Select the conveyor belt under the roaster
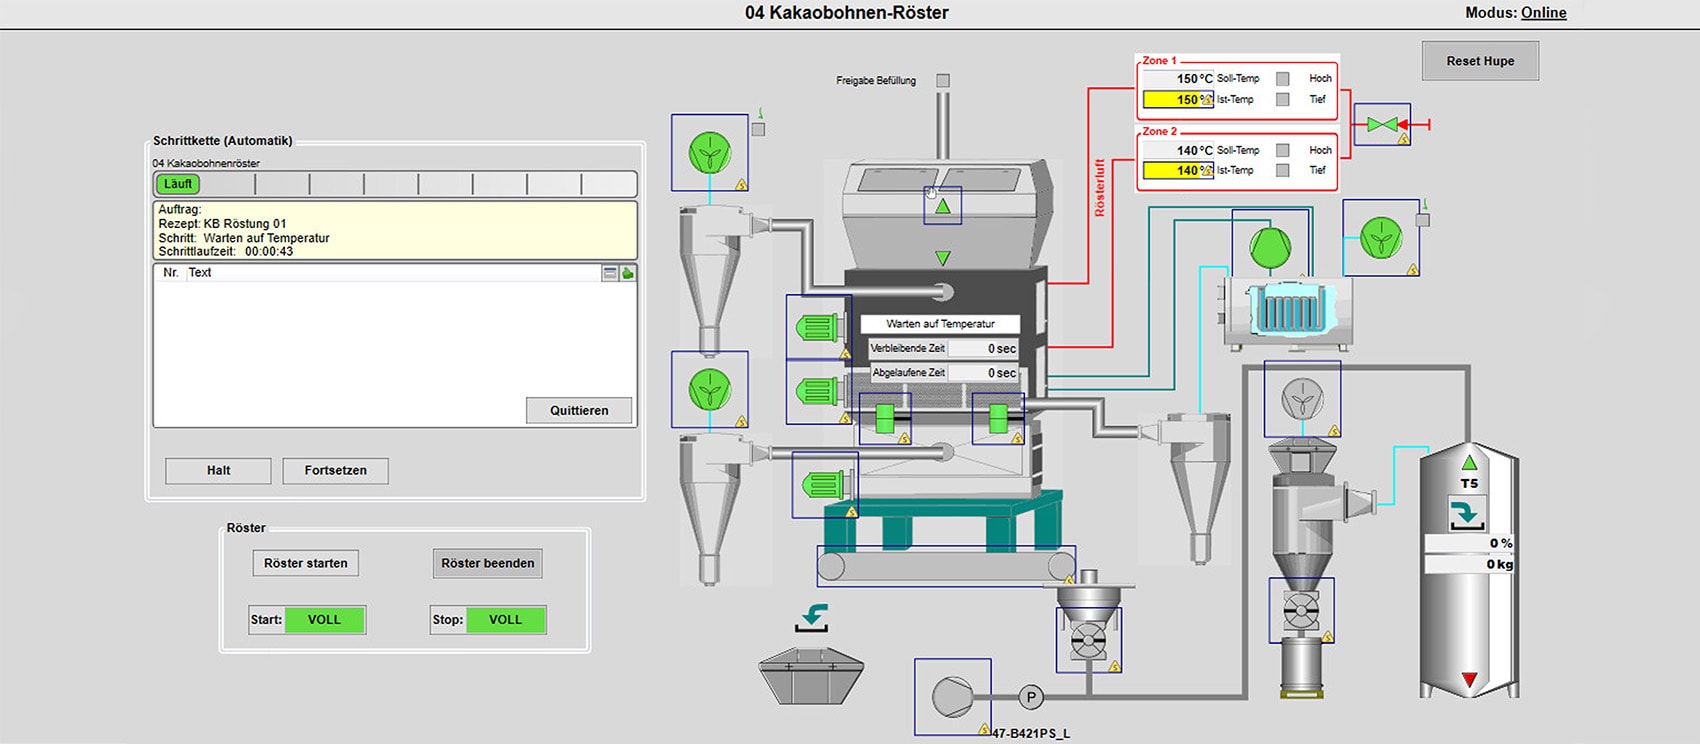Viewport: 1700px width, 744px height. coord(946,566)
